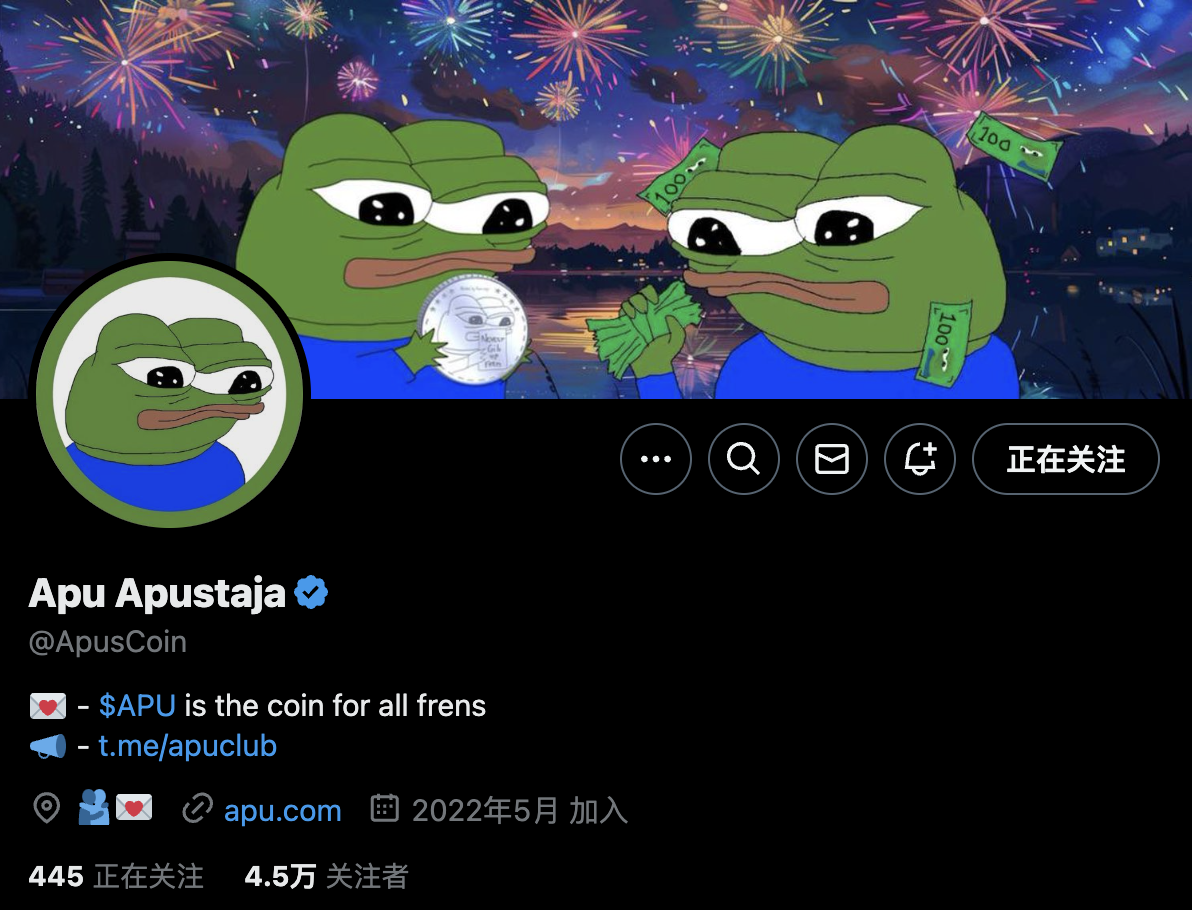Open the three-dot more options menu
The height and width of the screenshot is (910, 1192).
(x=655, y=459)
